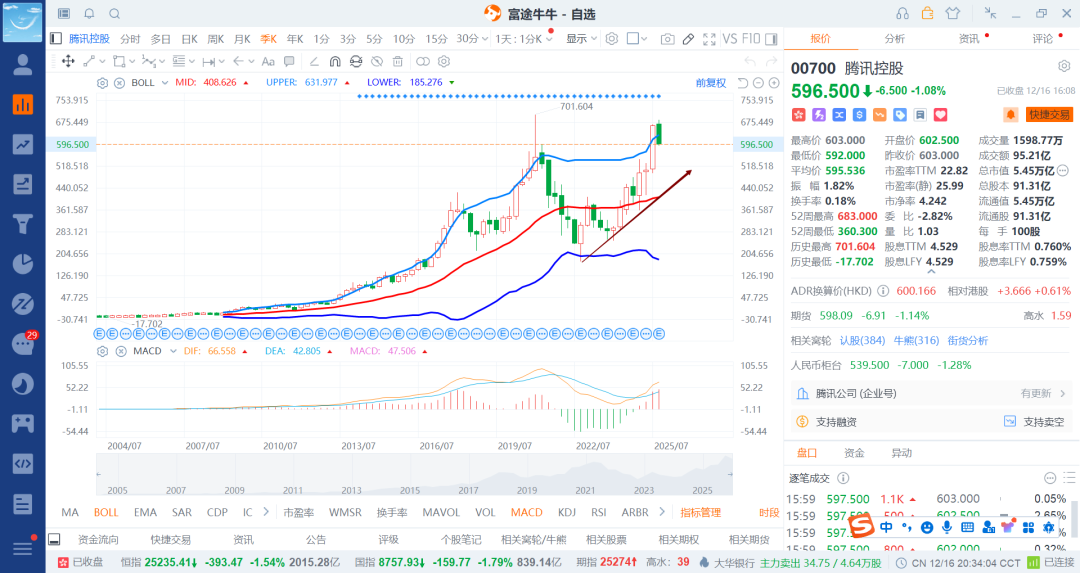The image size is (1080, 573).
Task: Open the search magnifier in title bar
Action: [x=115, y=14]
